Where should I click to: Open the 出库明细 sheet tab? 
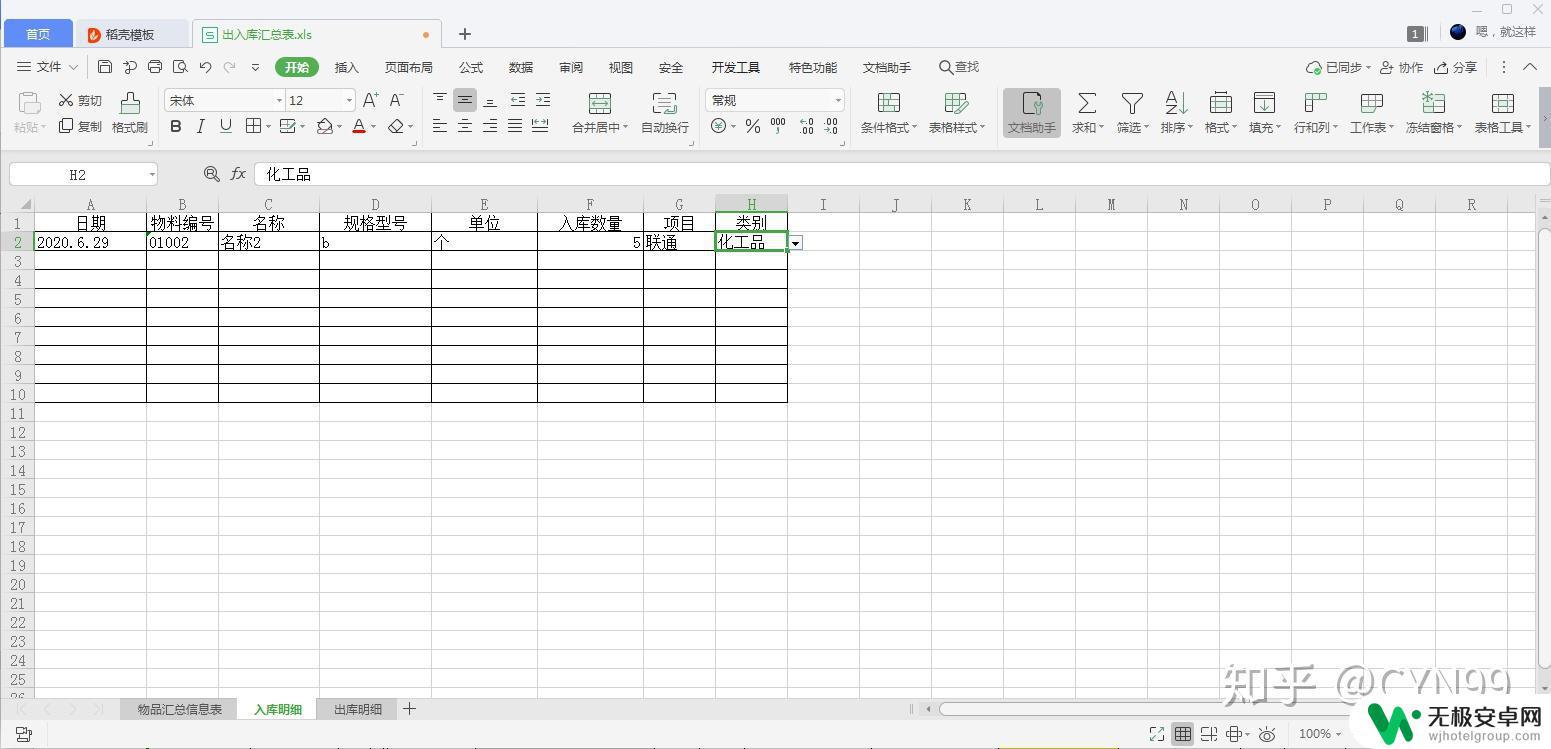coord(357,709)
